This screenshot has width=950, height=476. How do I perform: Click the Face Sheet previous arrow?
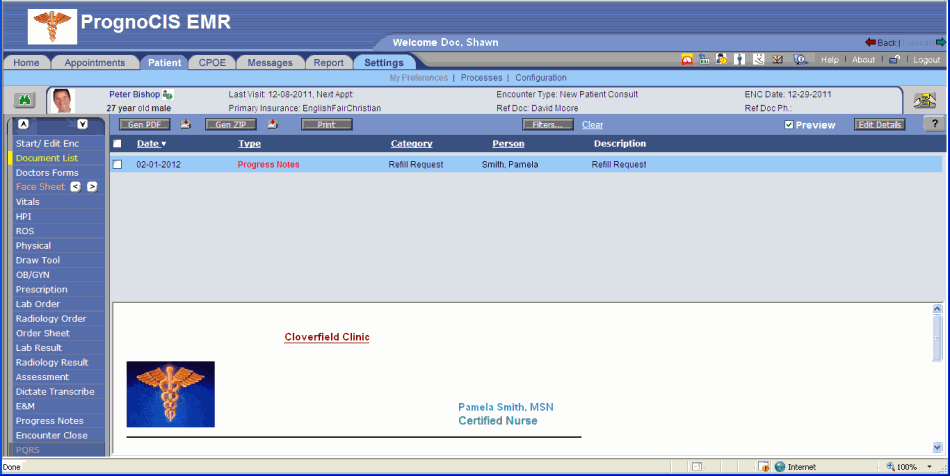(75, 187)
